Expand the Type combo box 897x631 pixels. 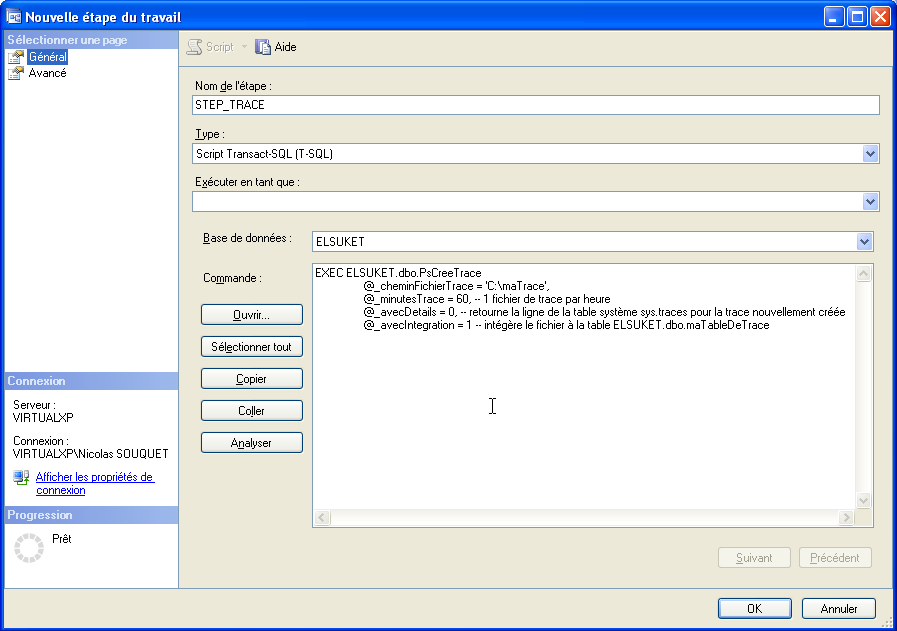click(870, 154)
